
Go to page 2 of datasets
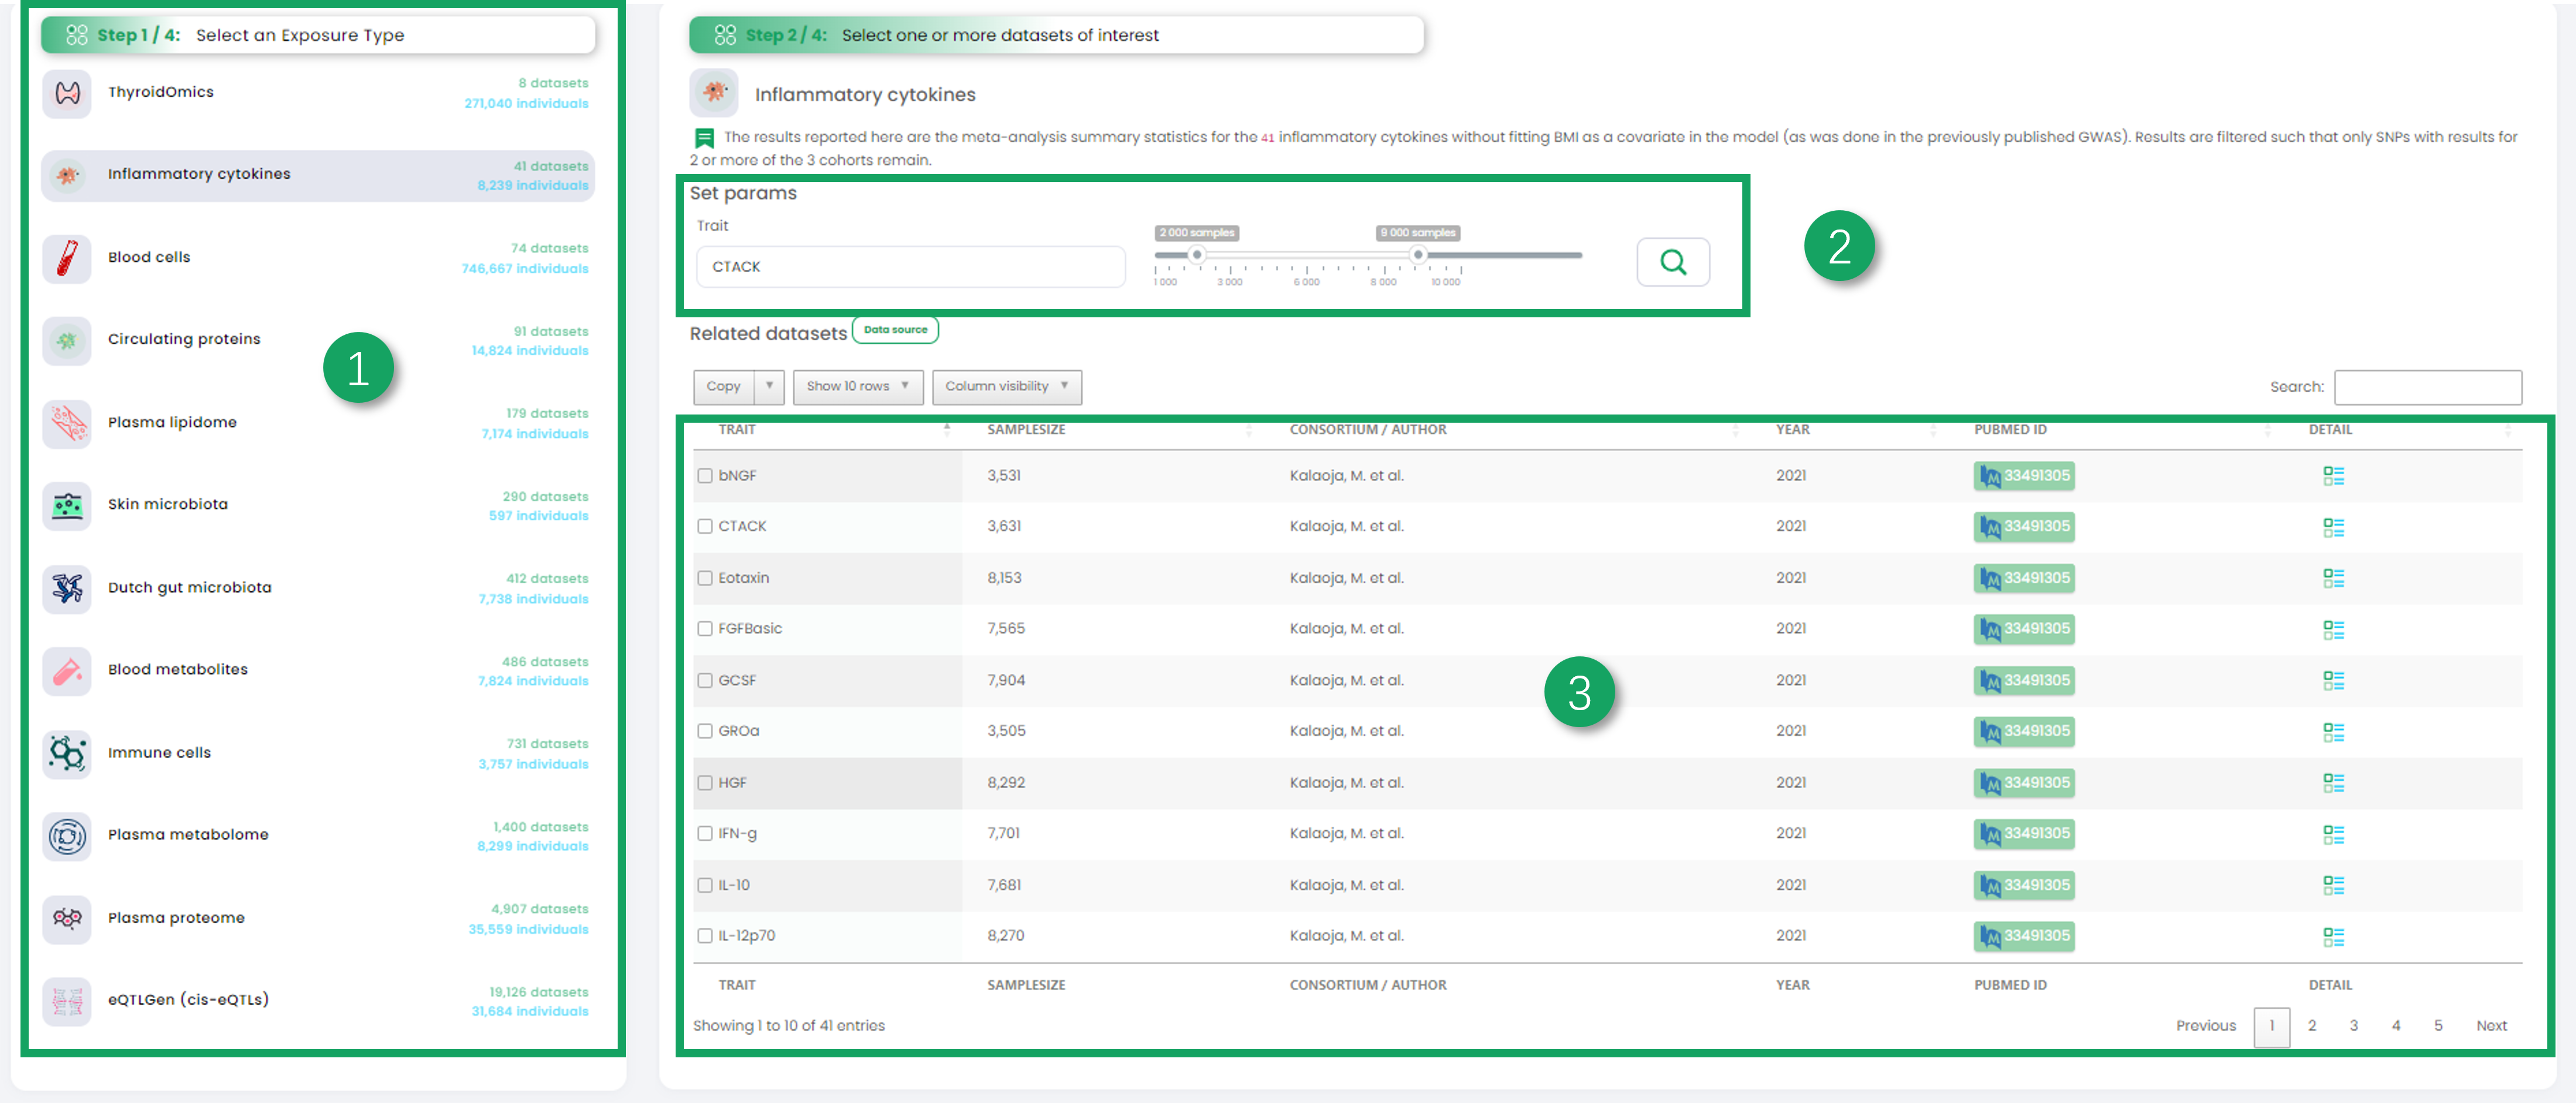coord(2311,1026)
